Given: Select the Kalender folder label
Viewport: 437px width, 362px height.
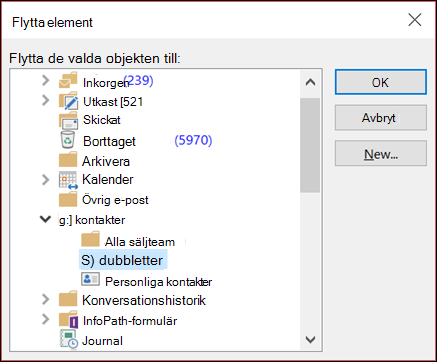Looking at the screenshot, I should coord(108,179).
